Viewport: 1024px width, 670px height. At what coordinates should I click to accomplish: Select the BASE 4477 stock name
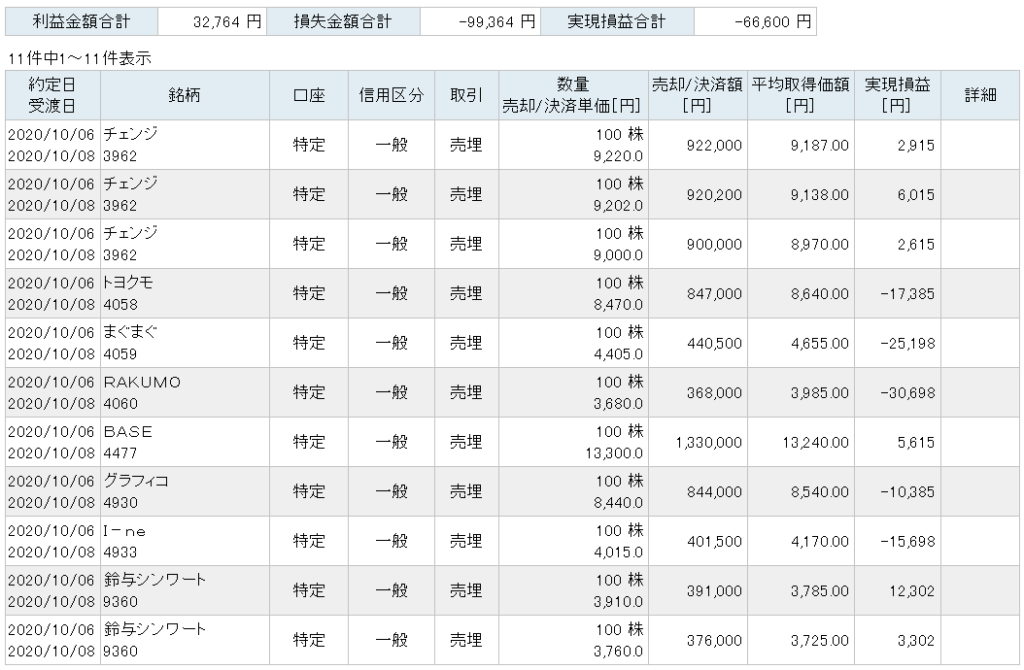185,442
